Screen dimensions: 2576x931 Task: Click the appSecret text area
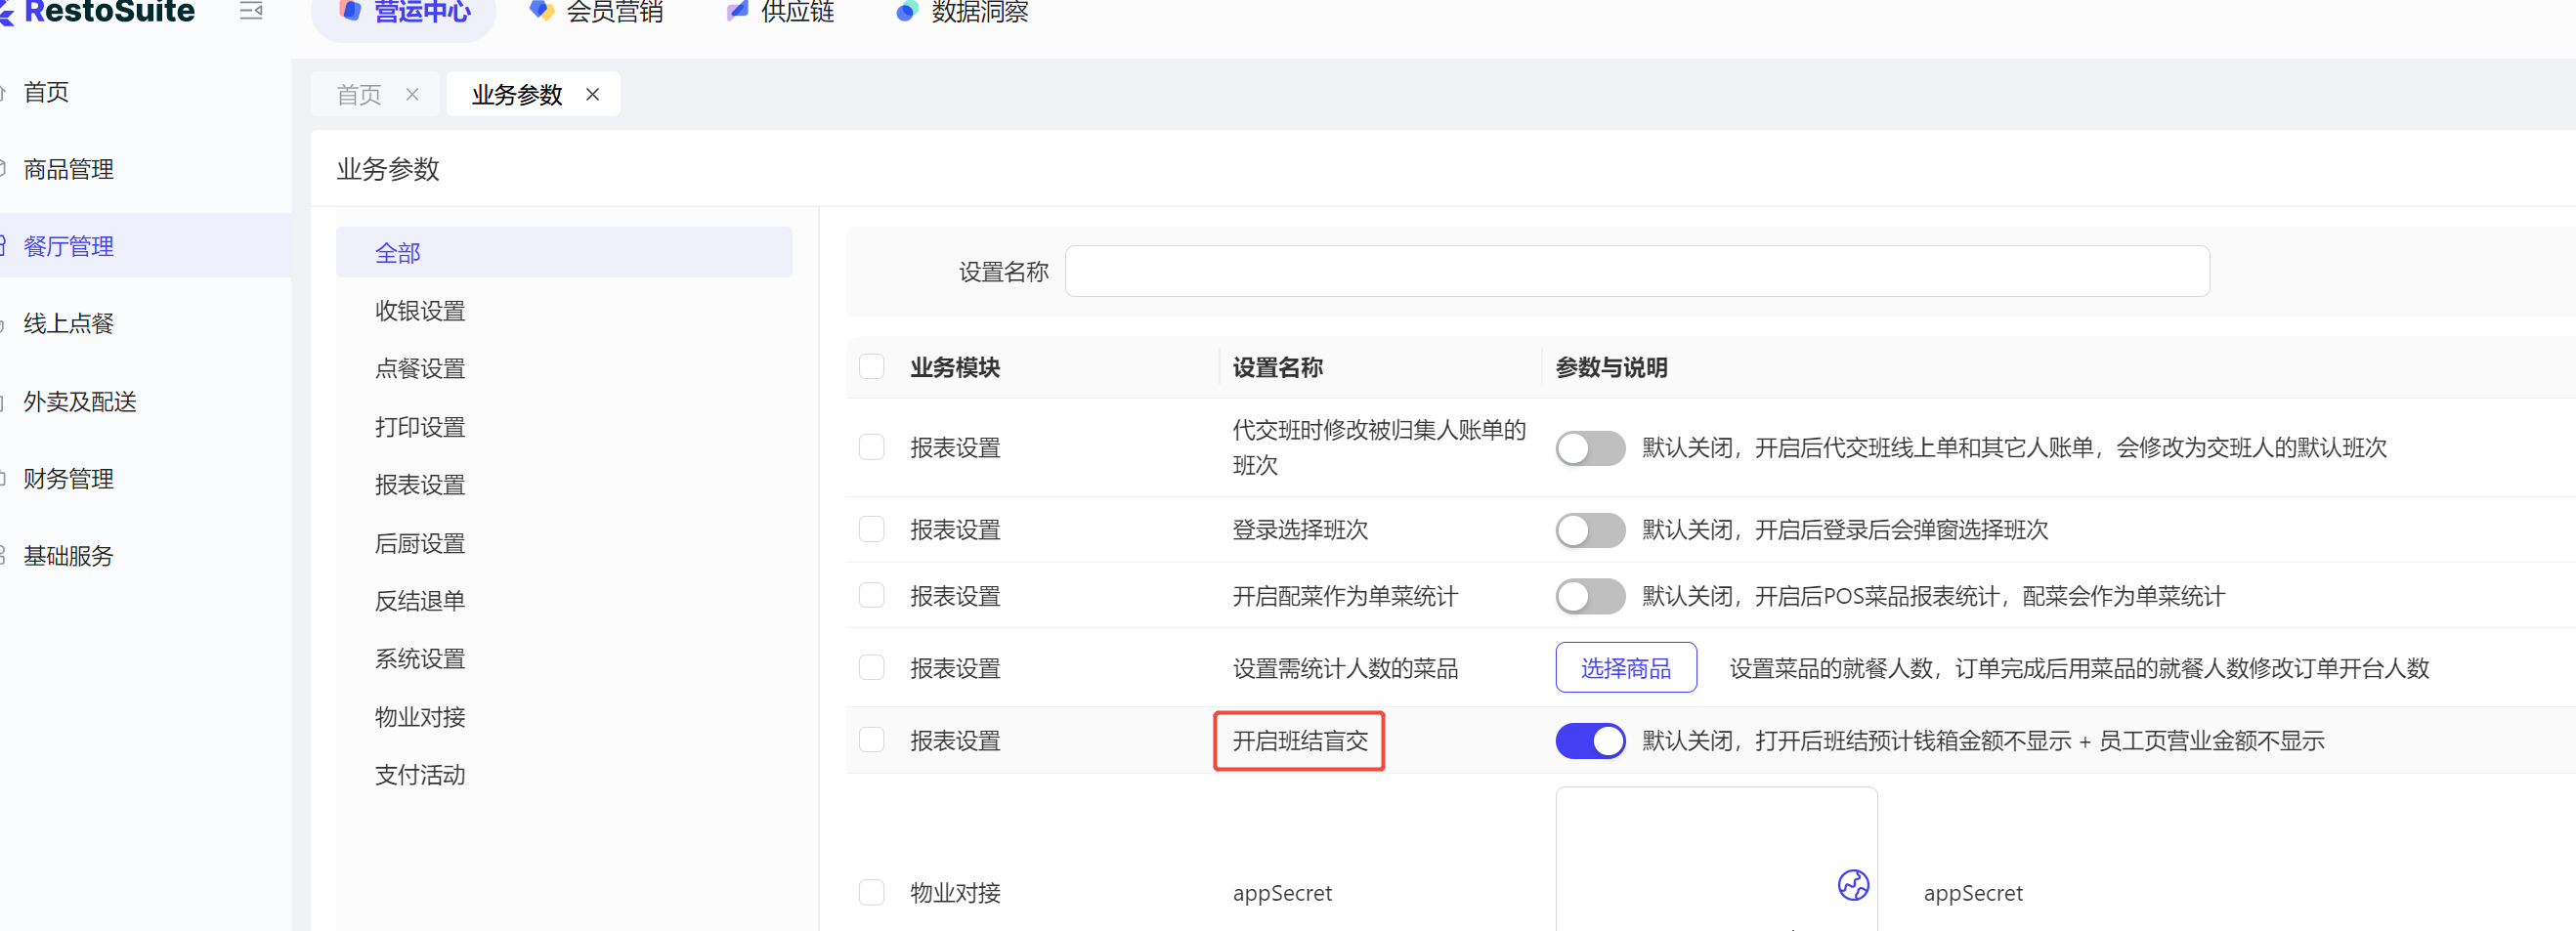1716,859
